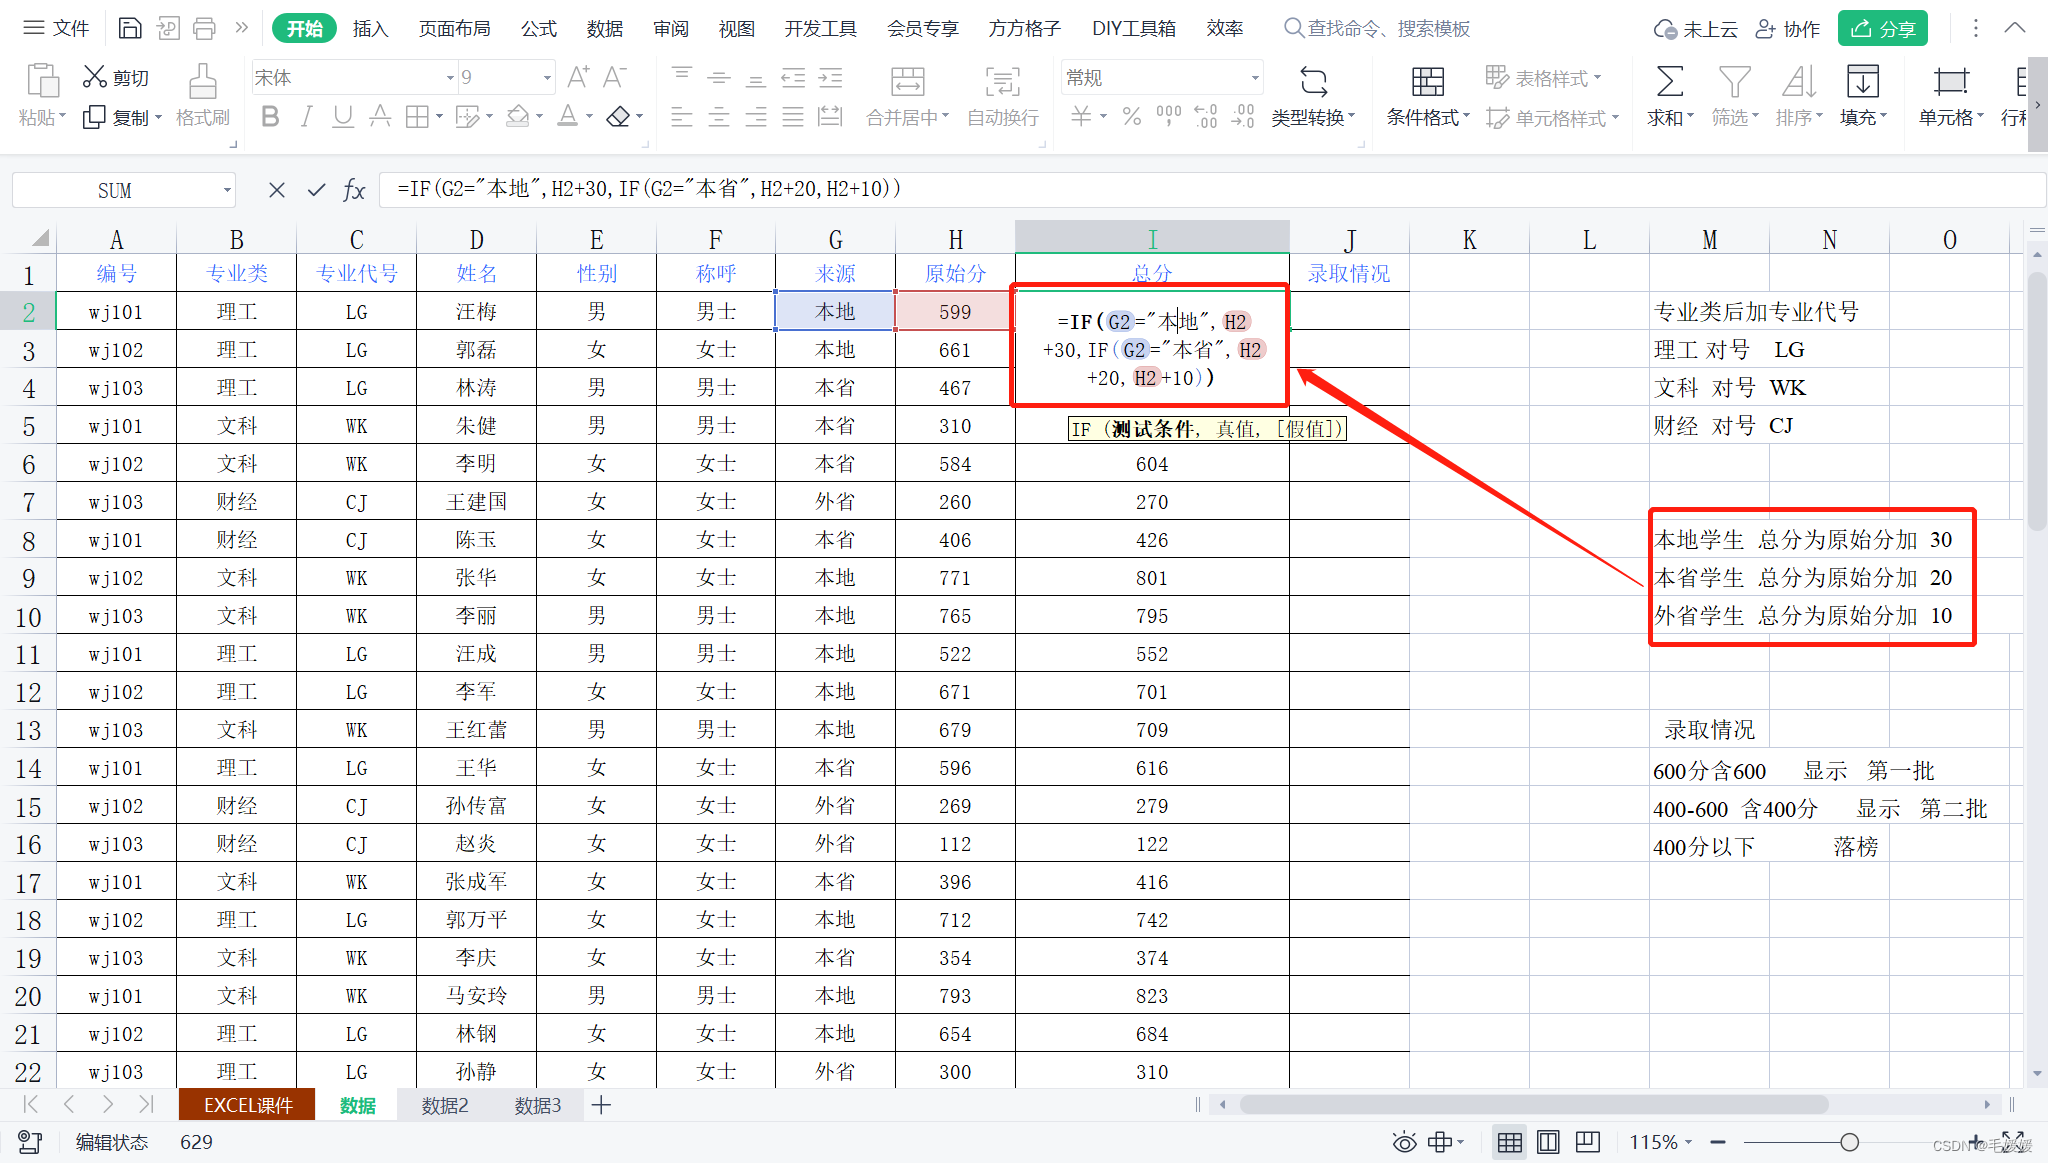Expand more quick access tools (») chevron
The height and width of the screenshot is (1163, 2048).
tap(241, 28)
